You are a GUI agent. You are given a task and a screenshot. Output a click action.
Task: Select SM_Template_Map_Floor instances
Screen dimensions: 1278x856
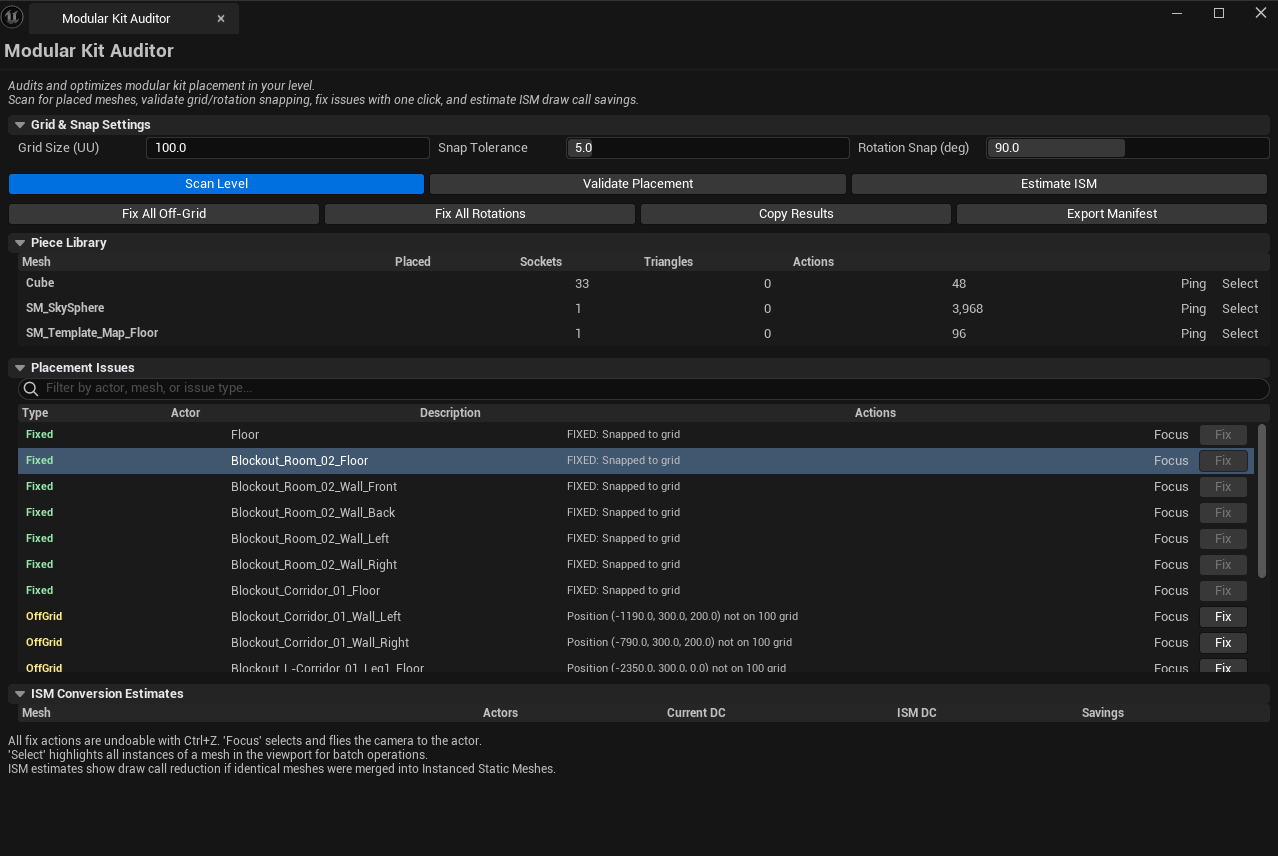(x=1240, y=334)
